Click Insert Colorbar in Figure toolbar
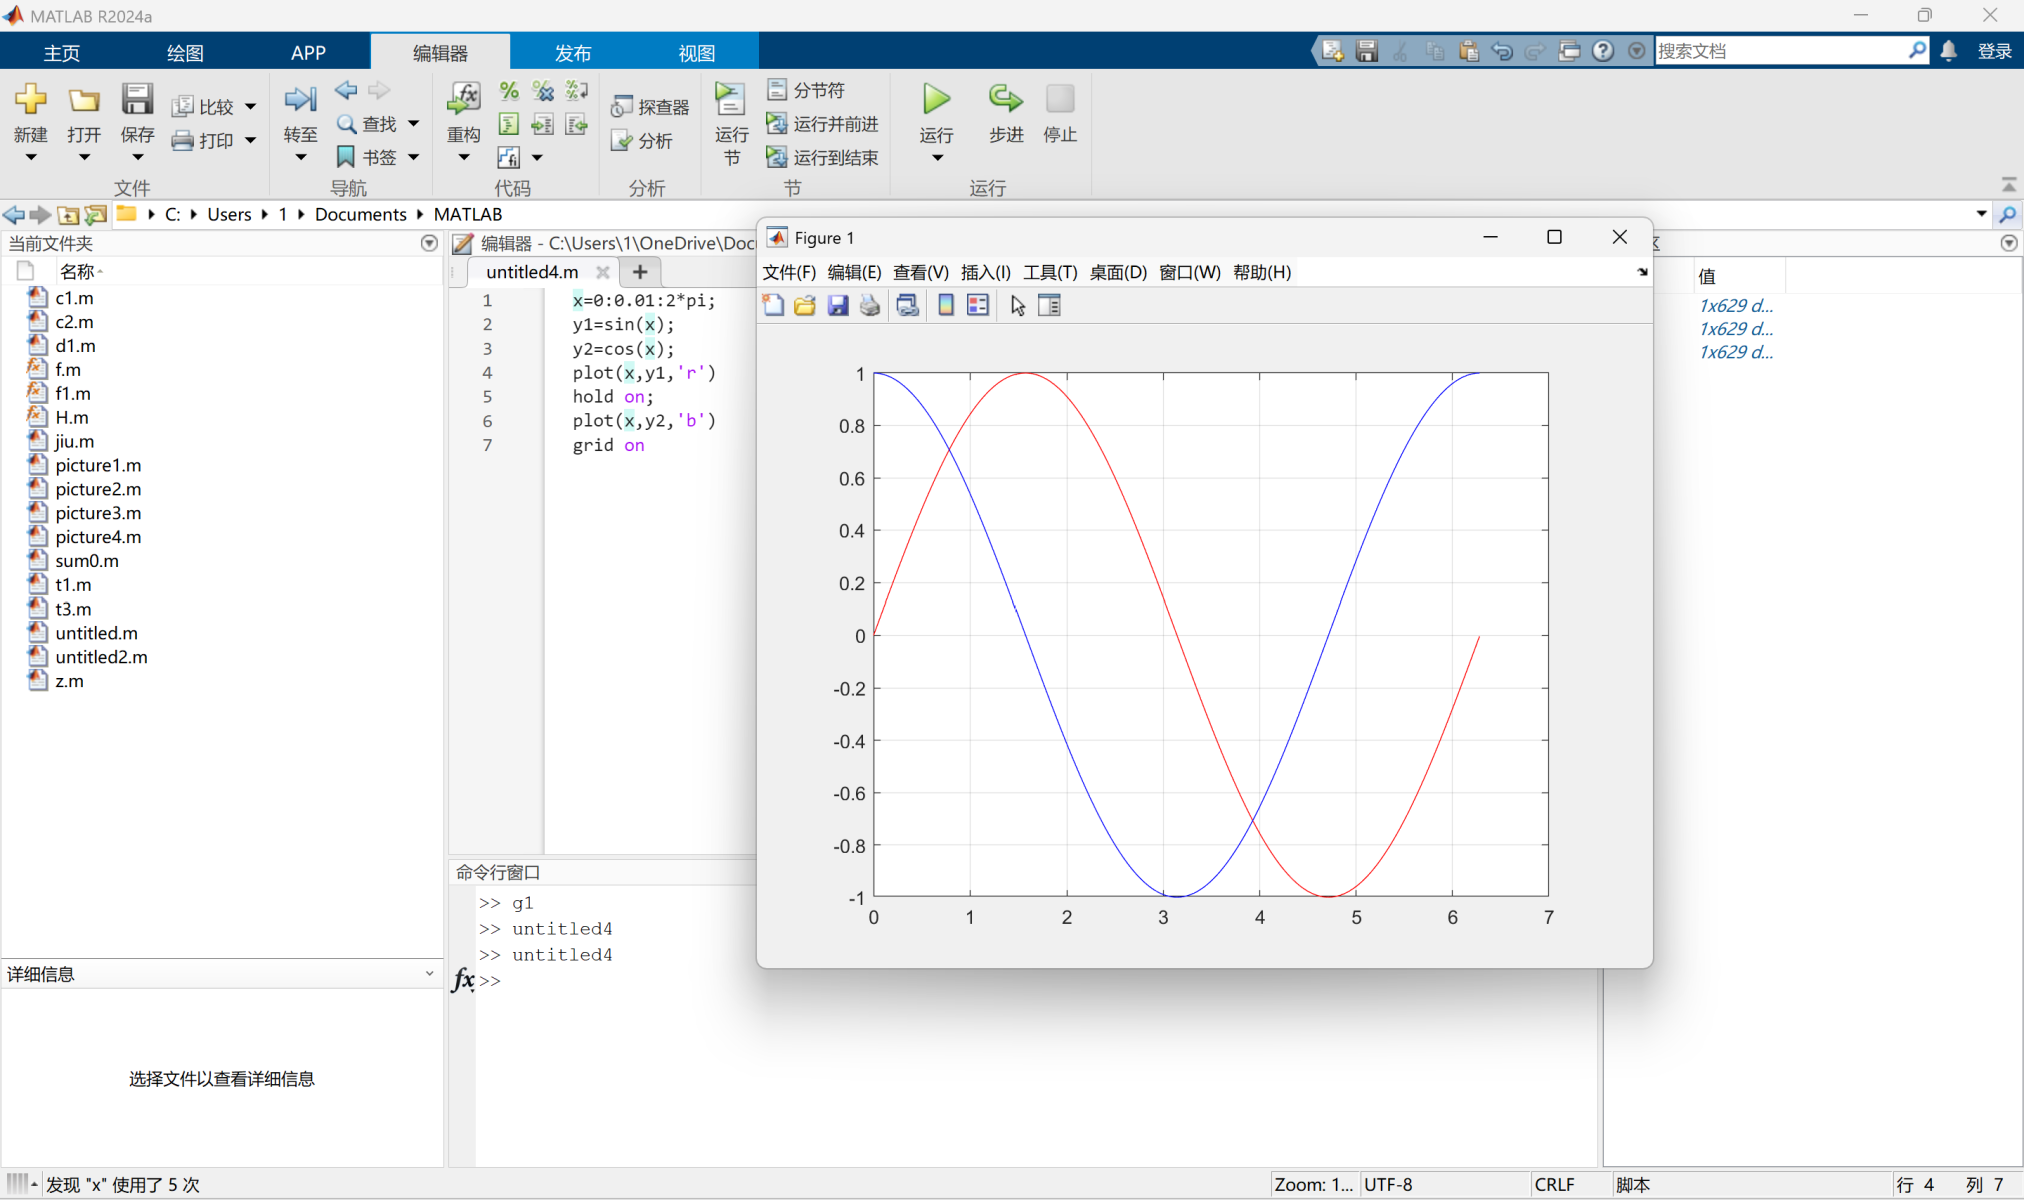The image size is (2024, 1200). (945, 306)
